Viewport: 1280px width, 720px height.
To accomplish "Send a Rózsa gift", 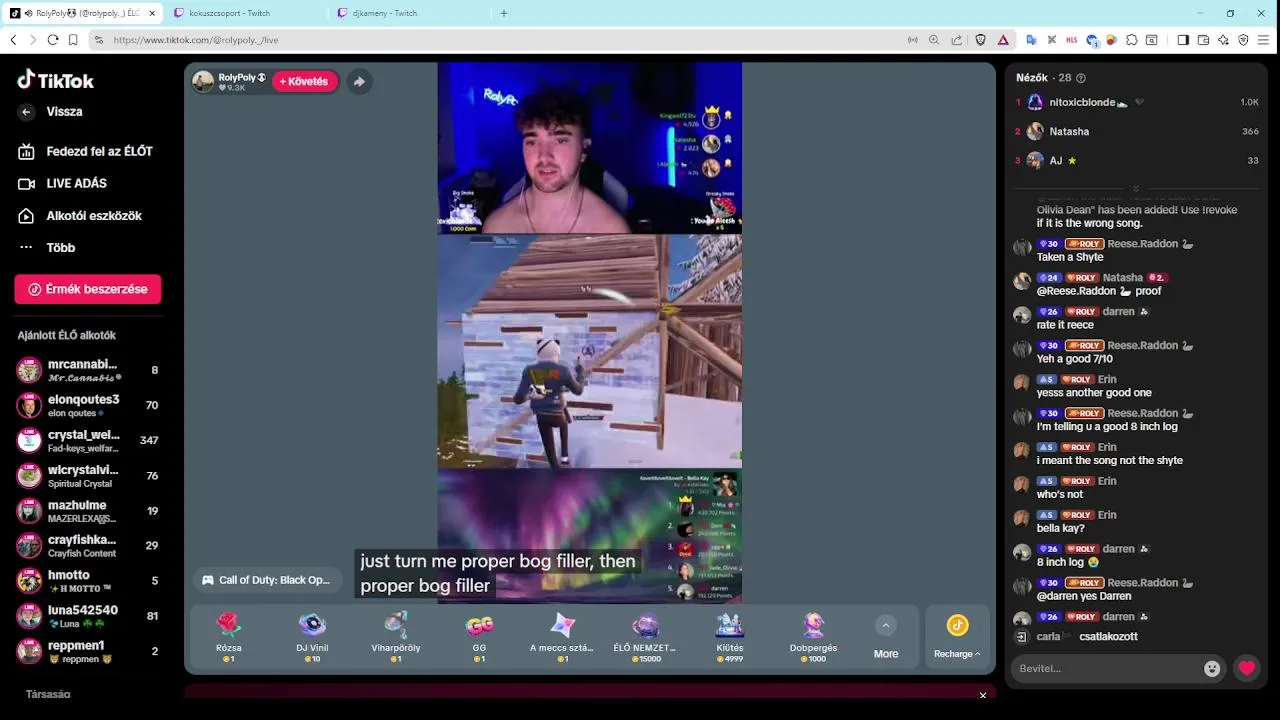I will [229, 638].
